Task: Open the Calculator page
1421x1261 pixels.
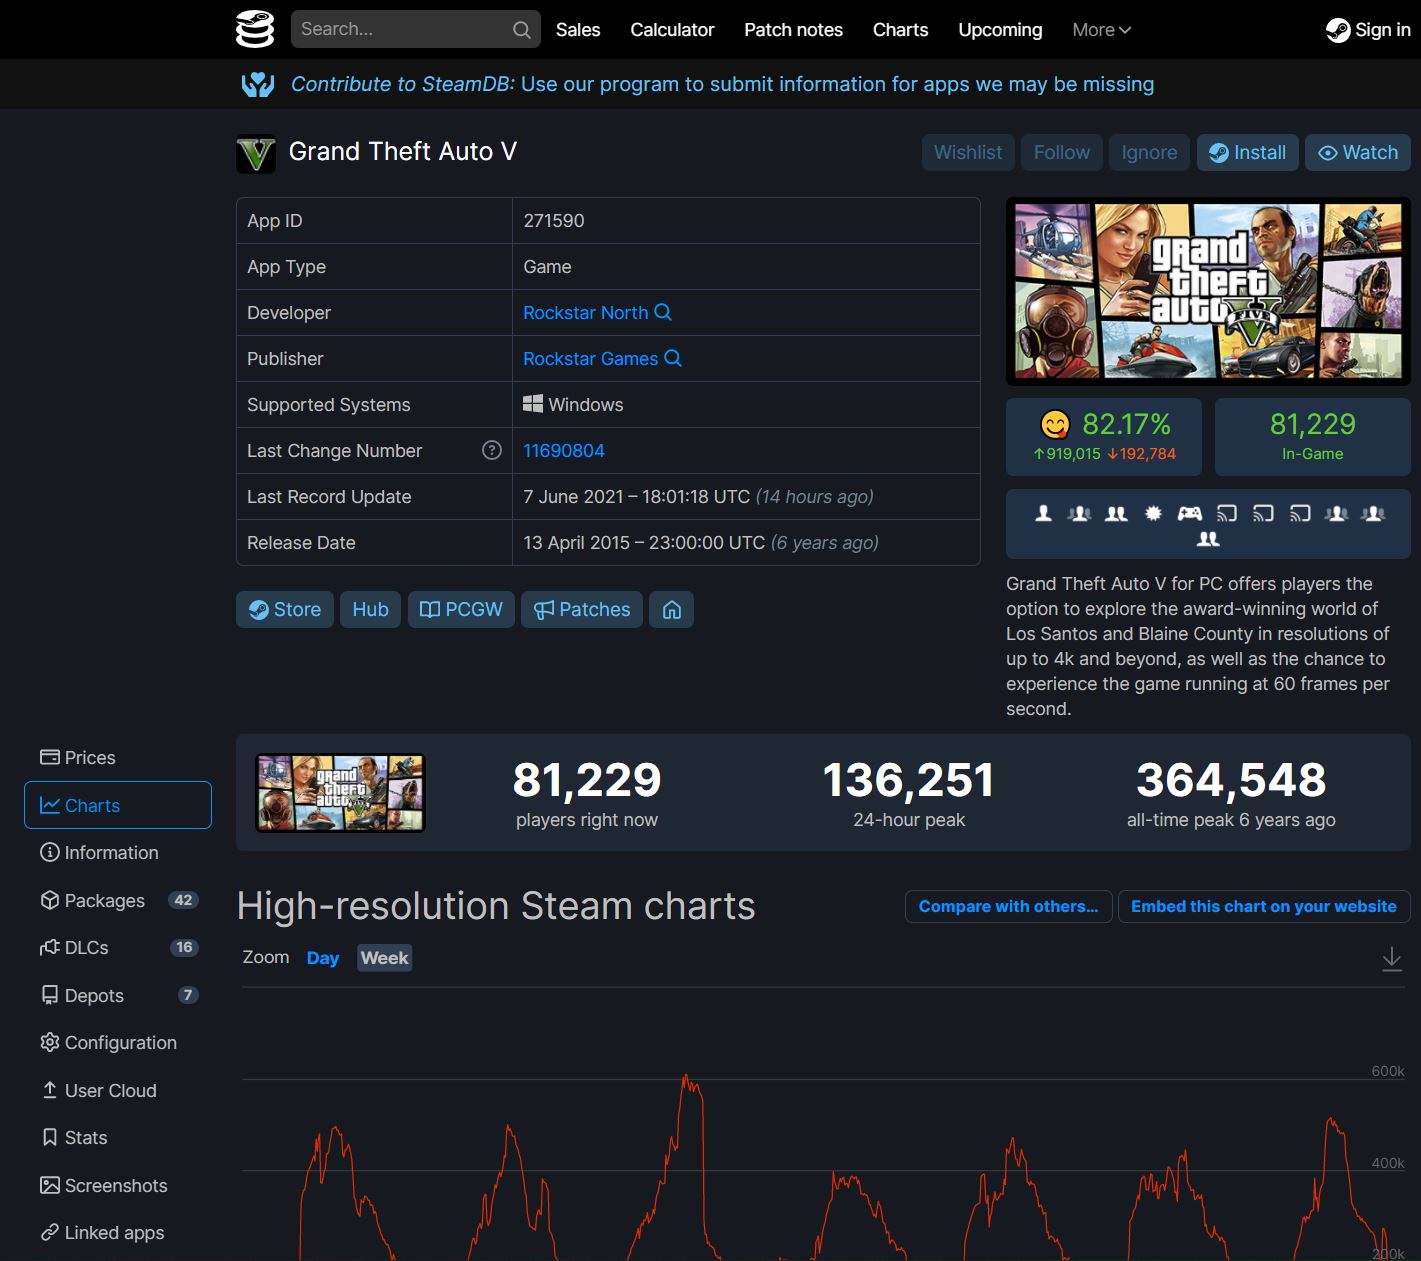Action: (672, 30)
